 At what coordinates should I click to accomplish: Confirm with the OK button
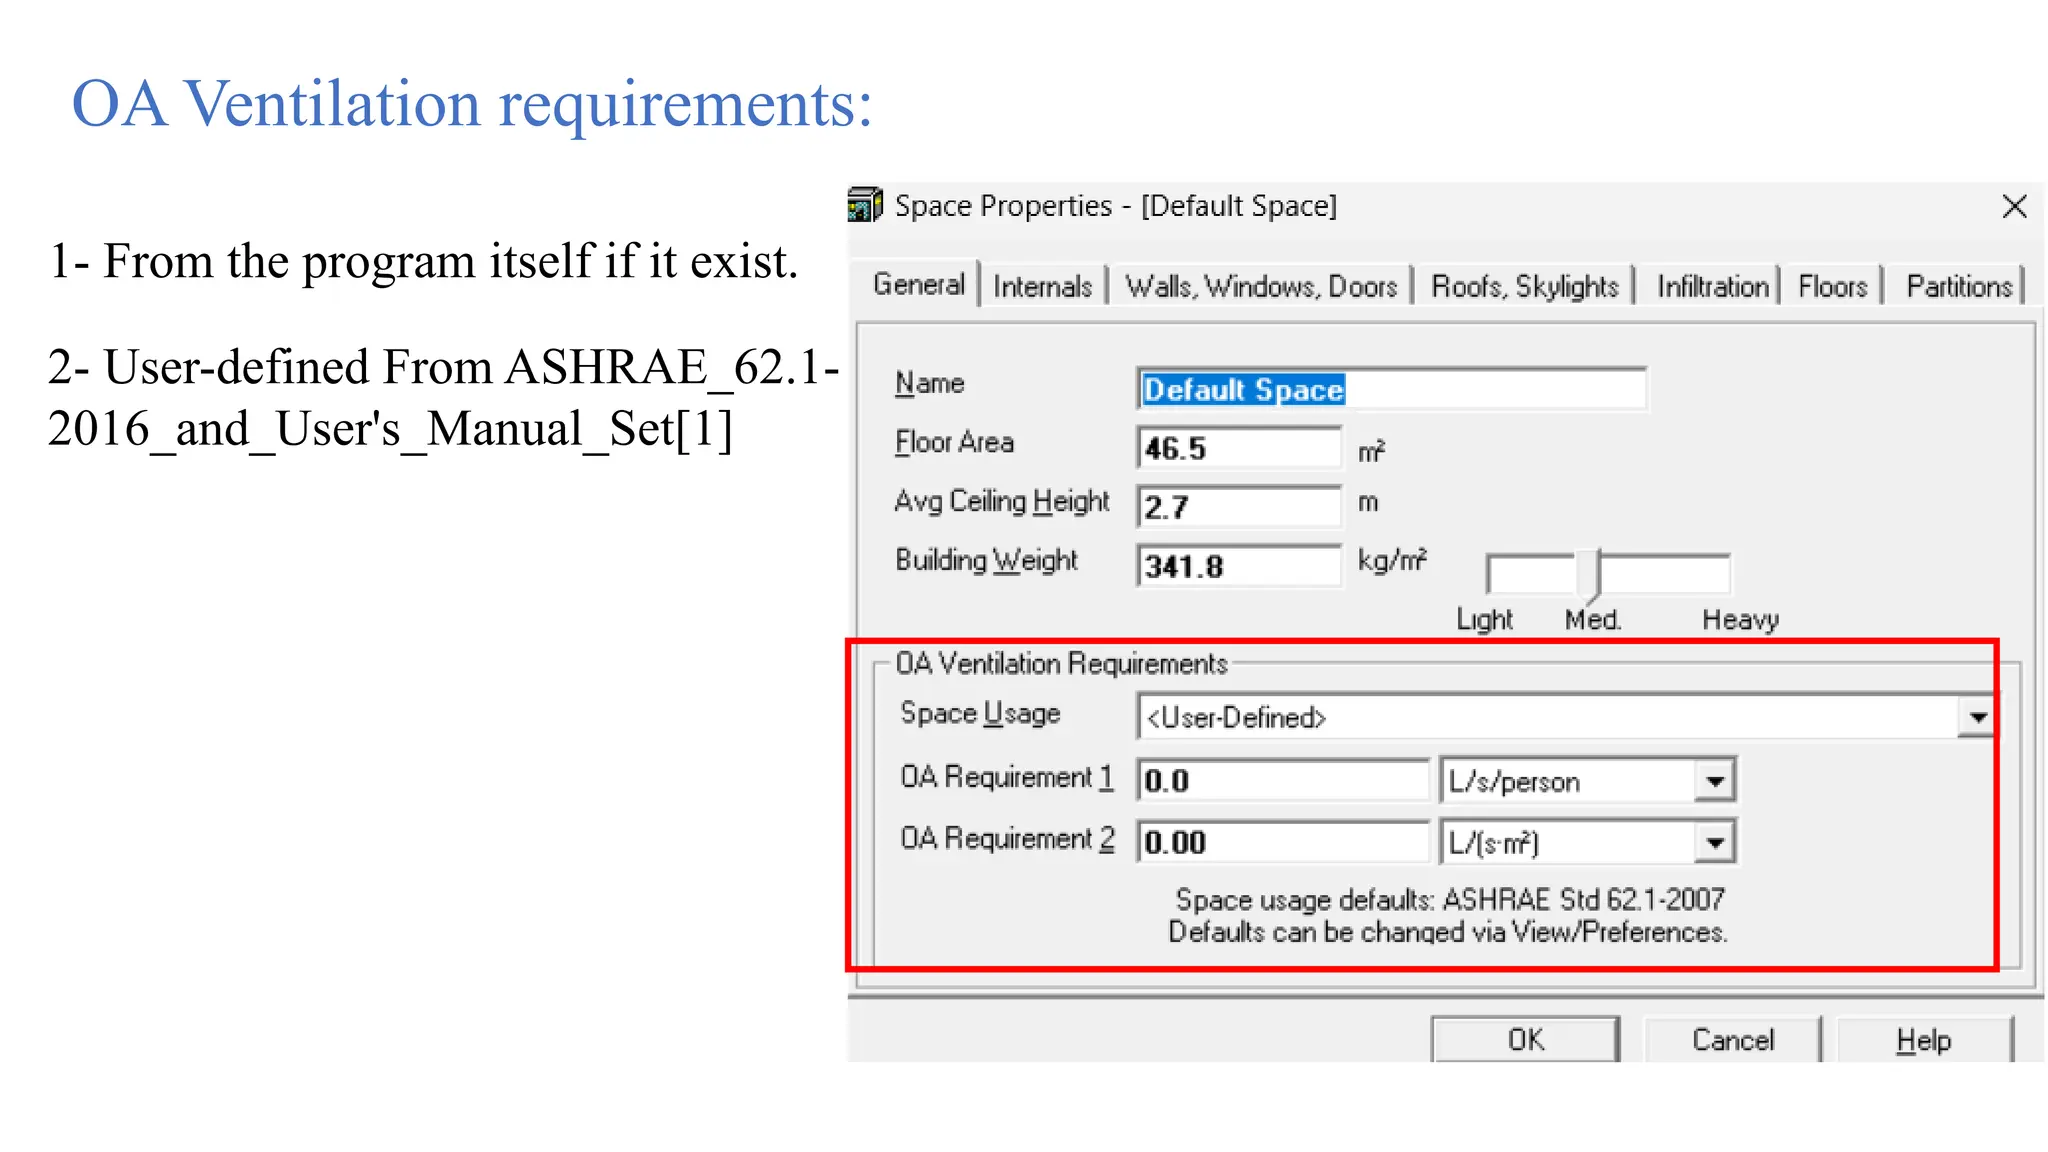pos(1525,1040)
